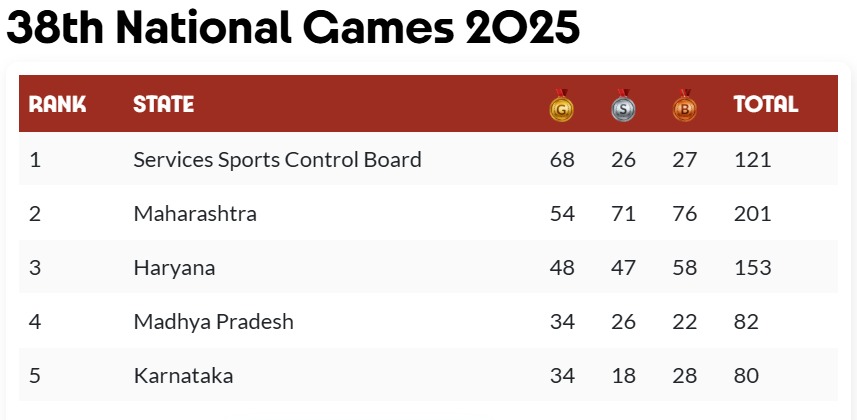Click Services' gold count of 68
The width and height of the screenshot is (857, 420).
click(562, 159)
